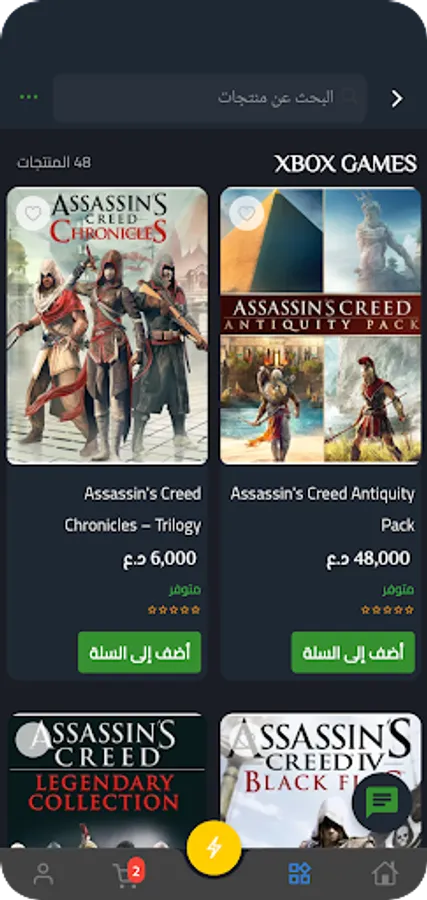Open the Assassin's Creed Chronicles – Trilogy title
Screen dimensions: 427x900
133,509
